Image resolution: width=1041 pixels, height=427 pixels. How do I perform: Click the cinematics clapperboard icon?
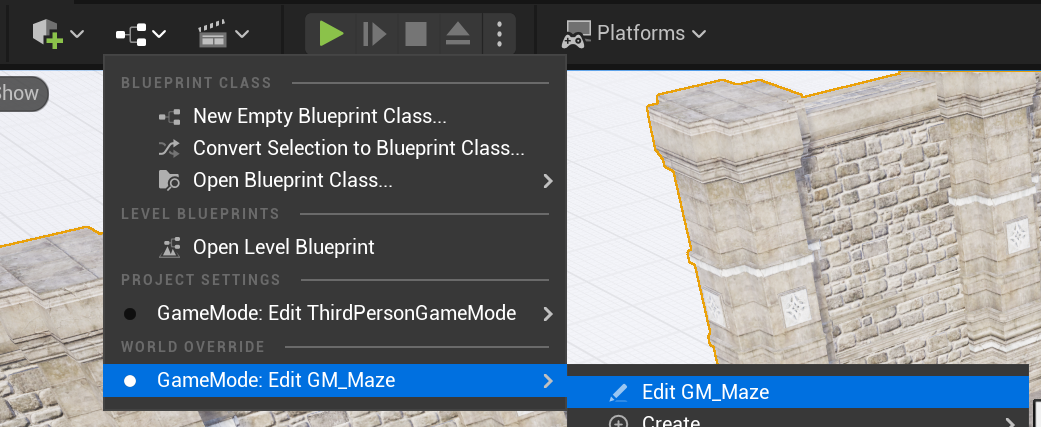pos(213,33)
